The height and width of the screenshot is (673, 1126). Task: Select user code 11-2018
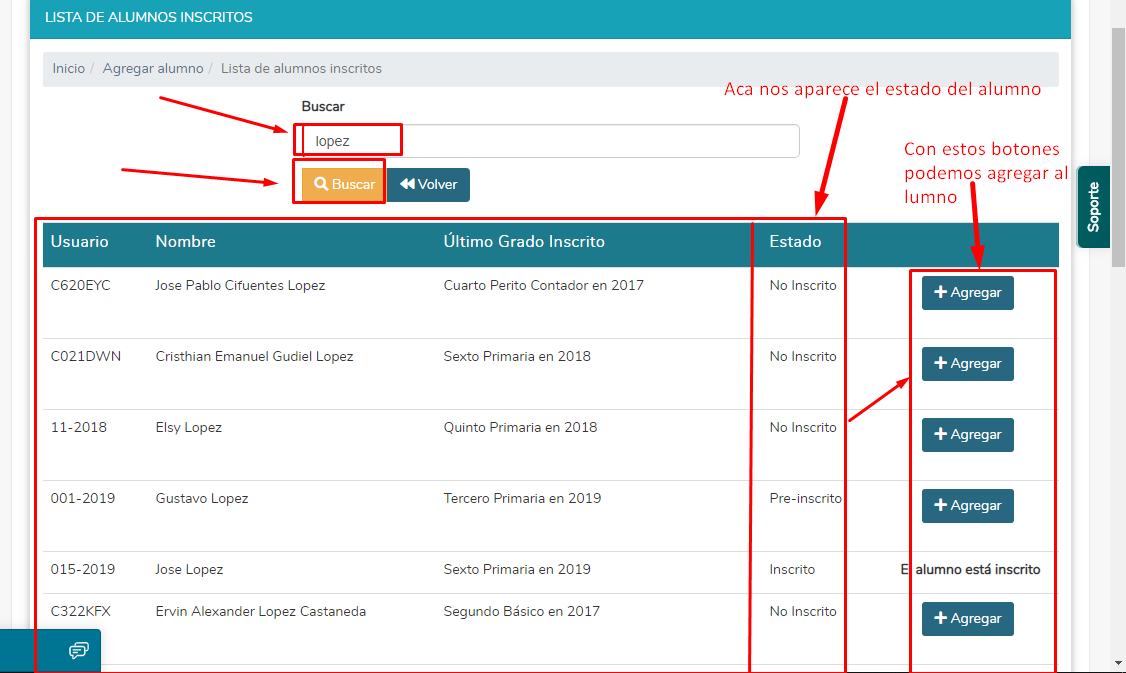tap(78, 427)
